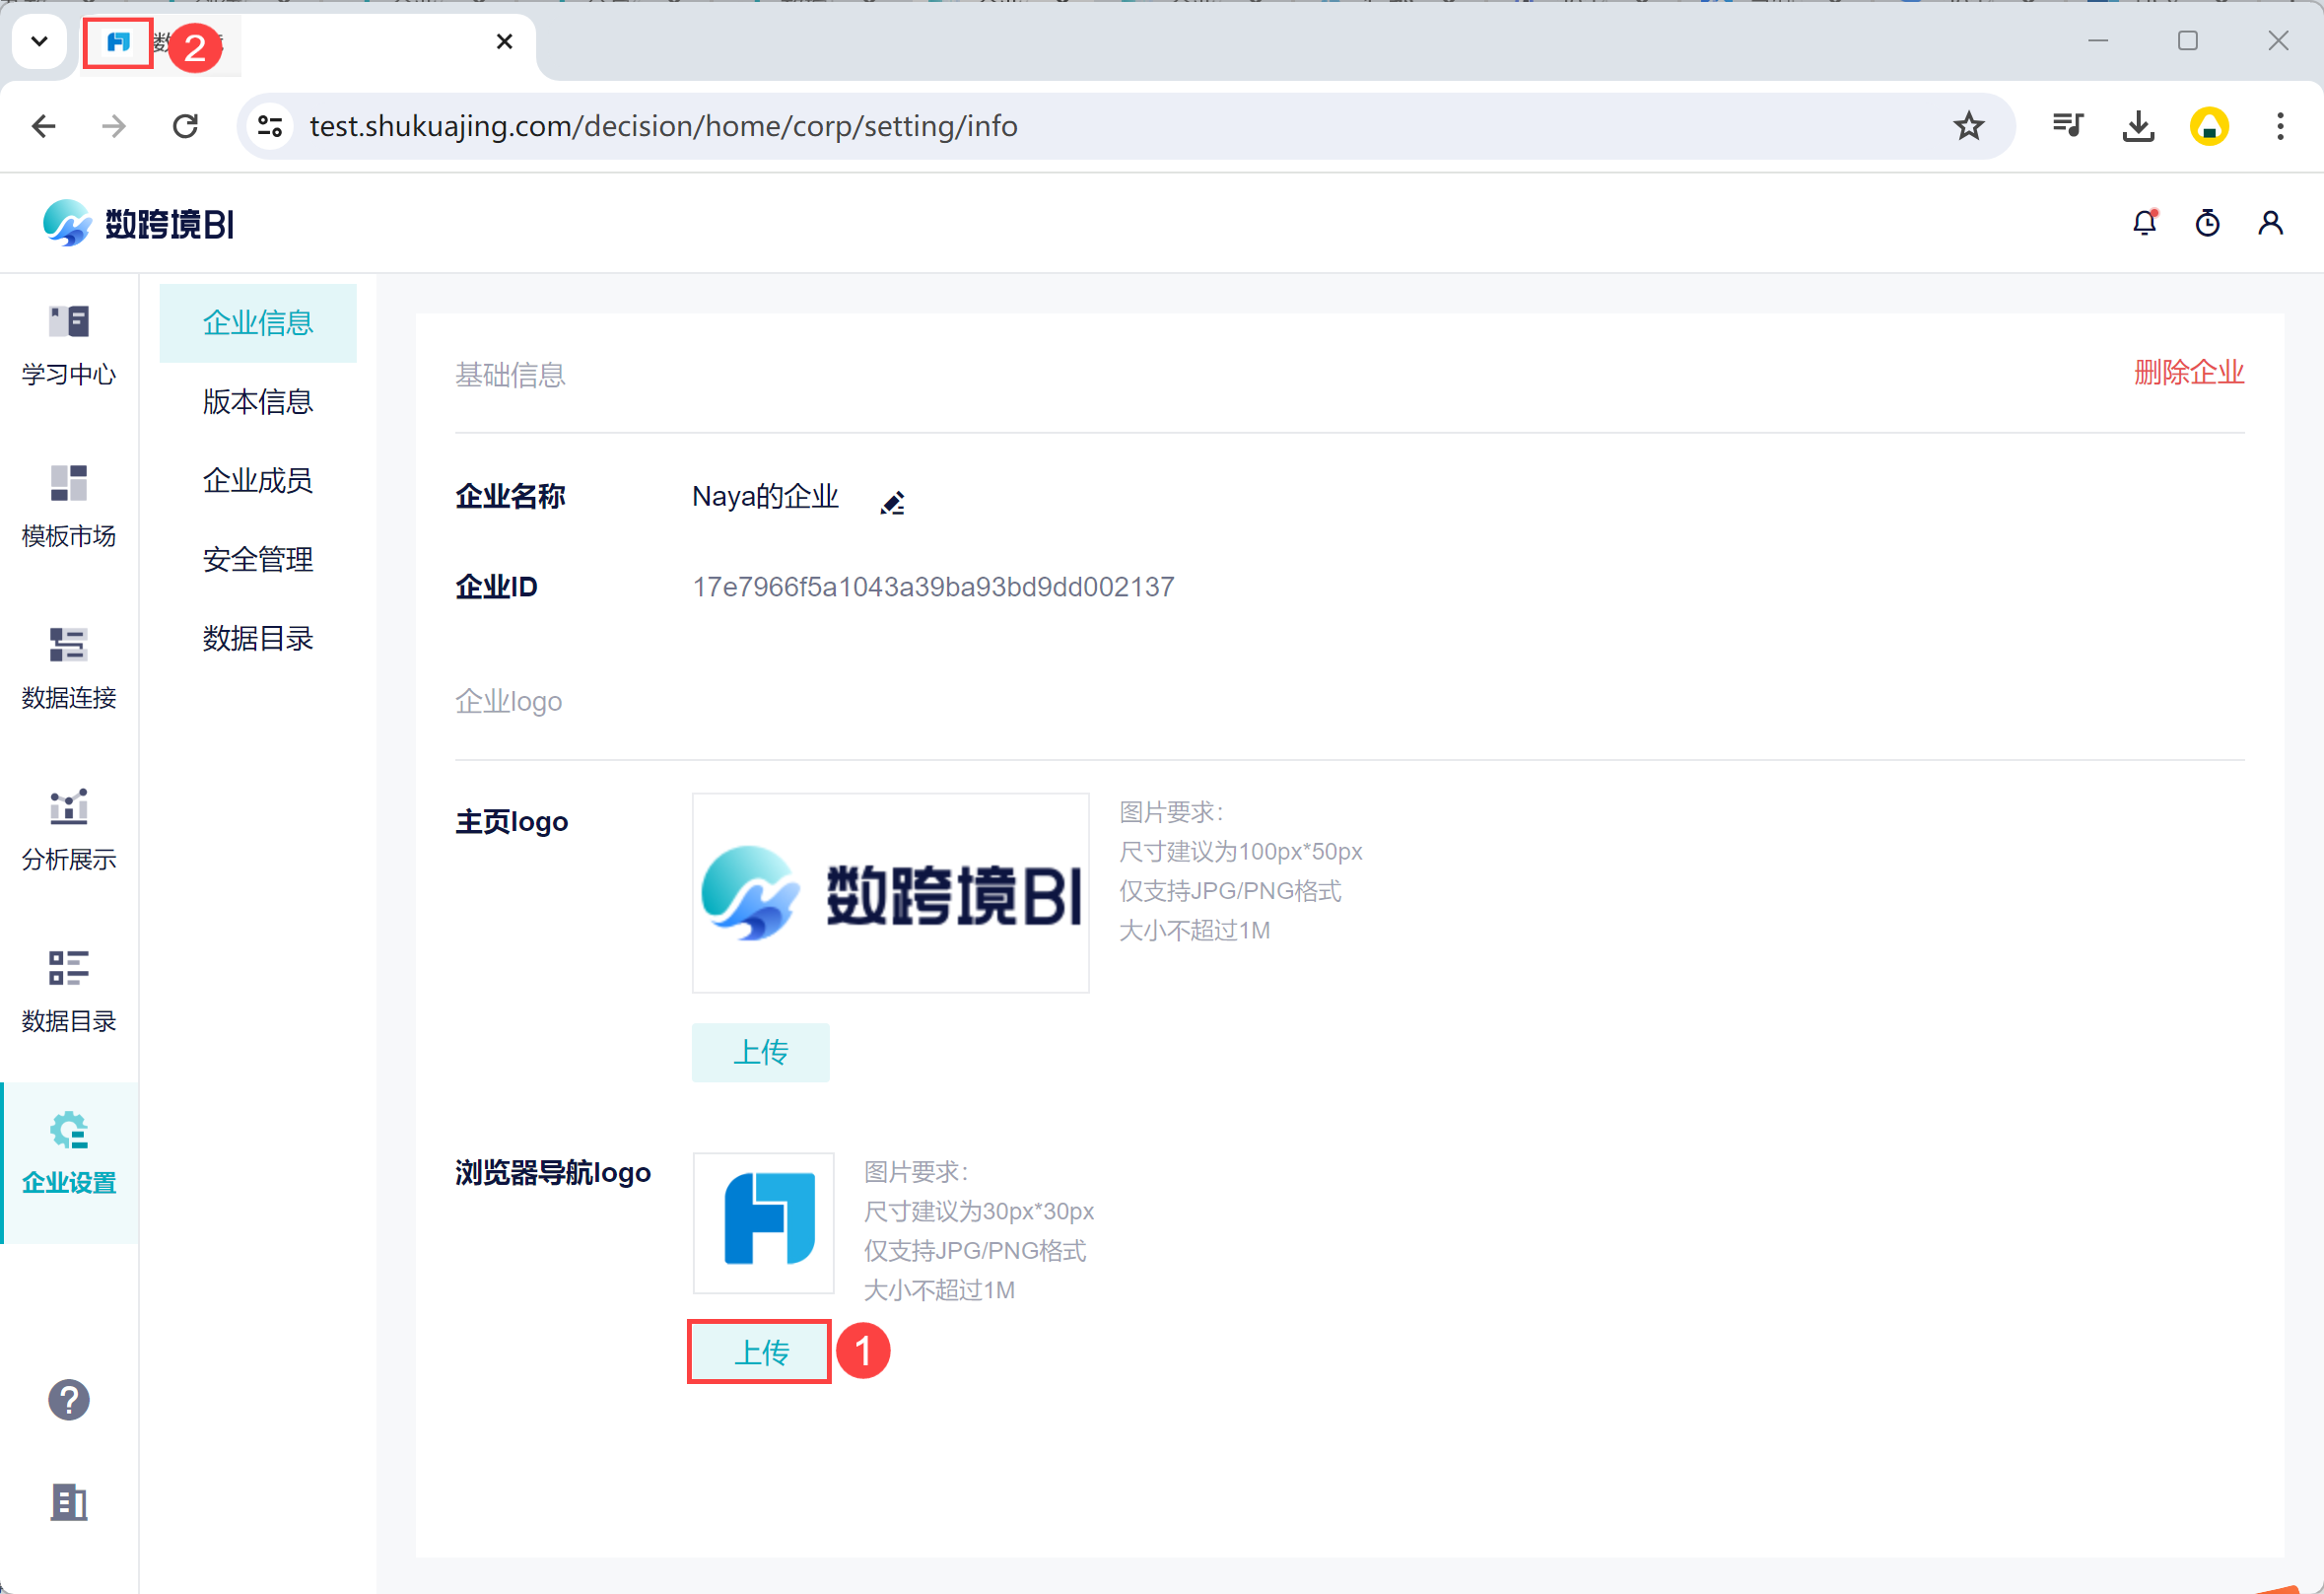Open the user profile icon
The height and width of the screenshot is (1594, 2324).
click(2270, 222)
